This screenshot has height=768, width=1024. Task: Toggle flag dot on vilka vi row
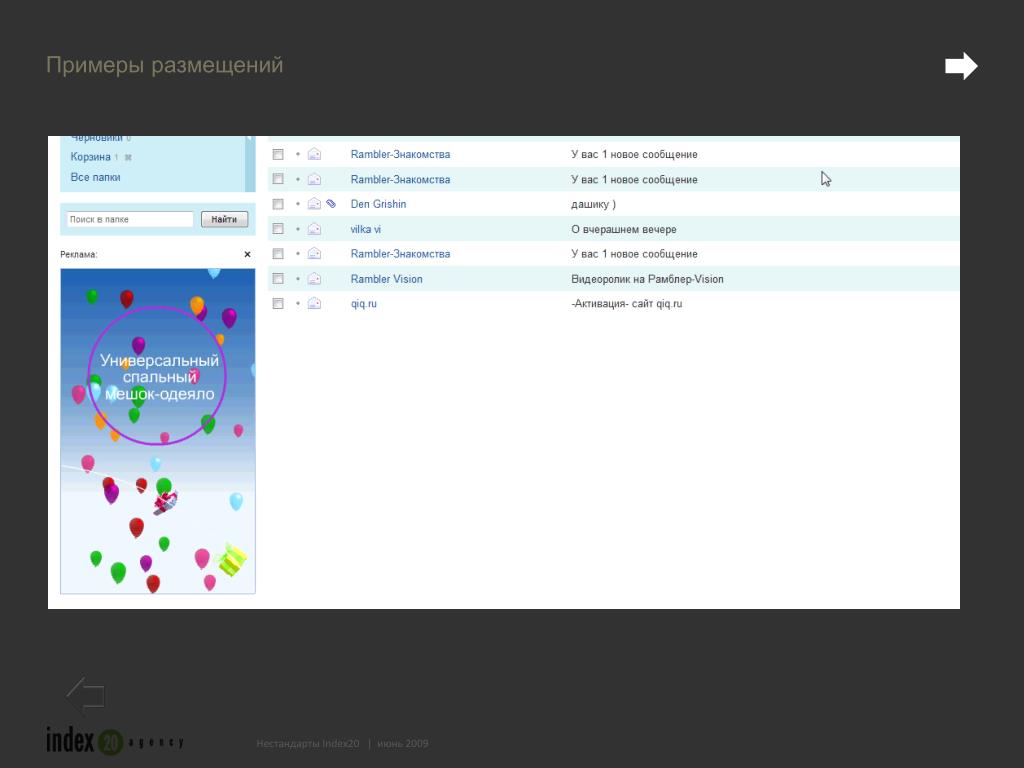[298, 229]
